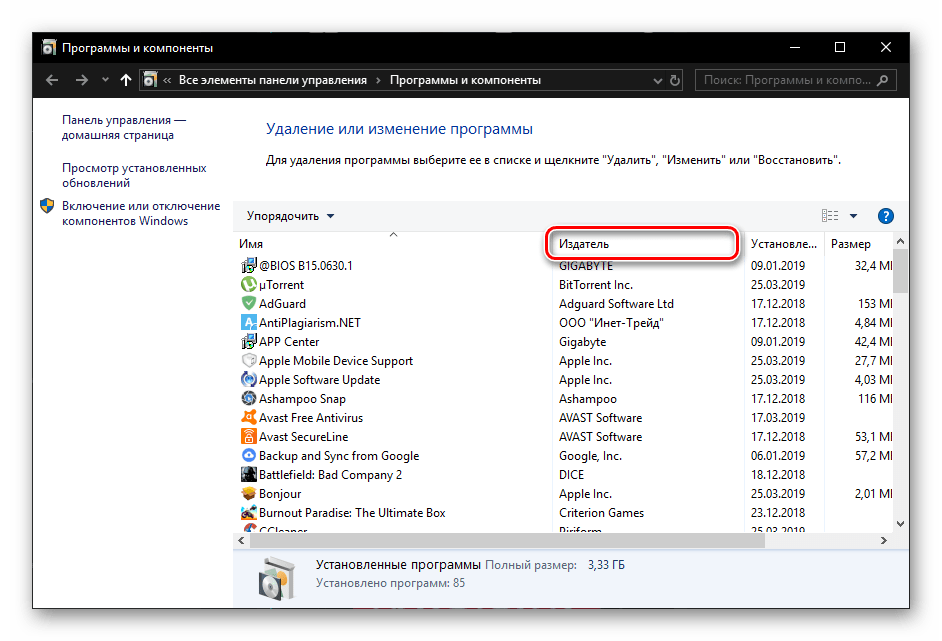The height and width of the screenshot is (641, 942).
Task: Click the µTorrent program icon
Action: click(x=250, y=285)
